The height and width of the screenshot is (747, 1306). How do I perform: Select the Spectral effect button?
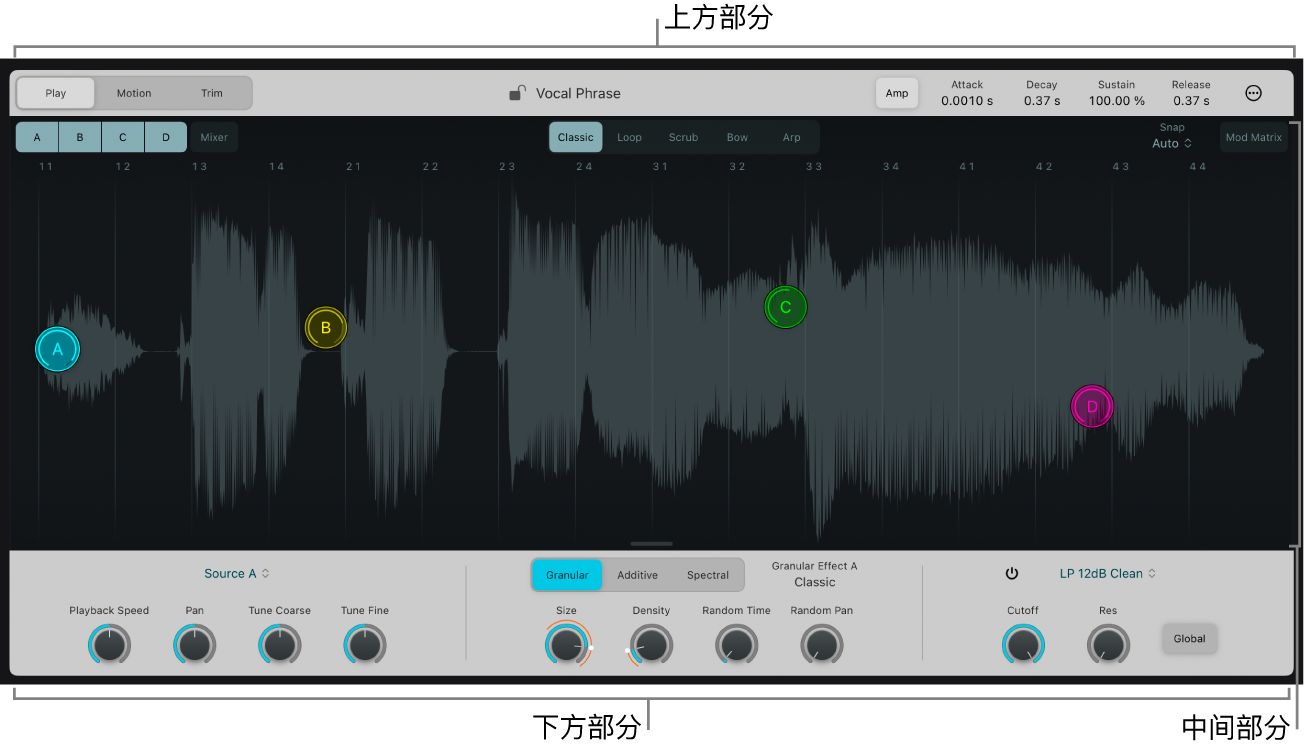708,575
